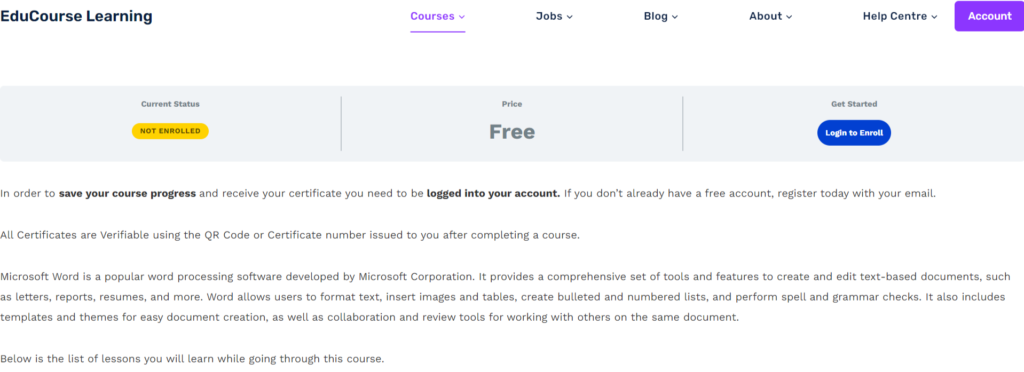
Task: Click the Free price text
Action: point(512,132)
